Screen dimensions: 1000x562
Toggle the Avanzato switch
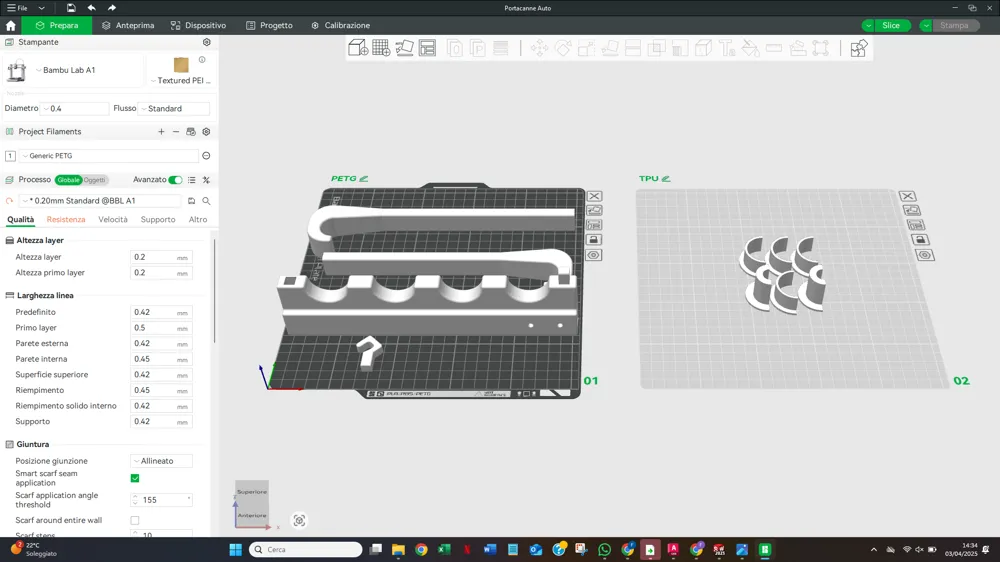[x=175, y=180]
